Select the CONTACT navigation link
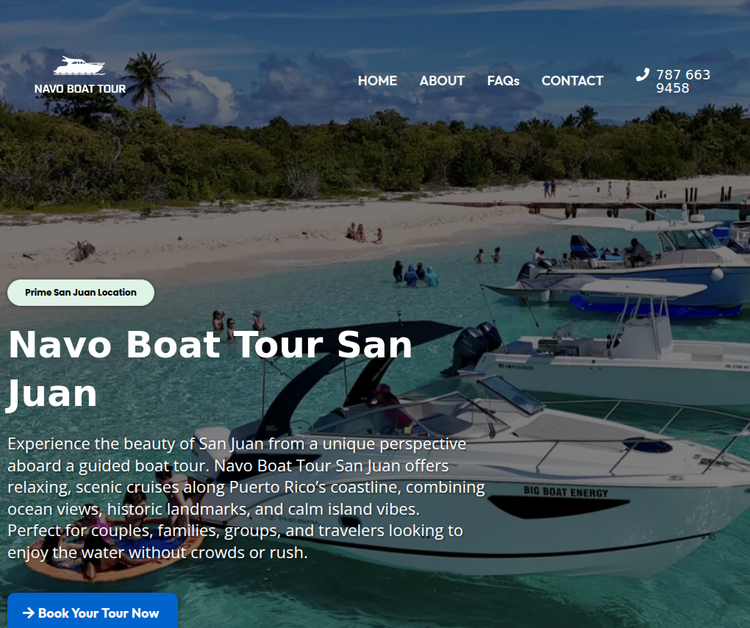The width and height of the screenshot is (750, 628). coord(573,81)
